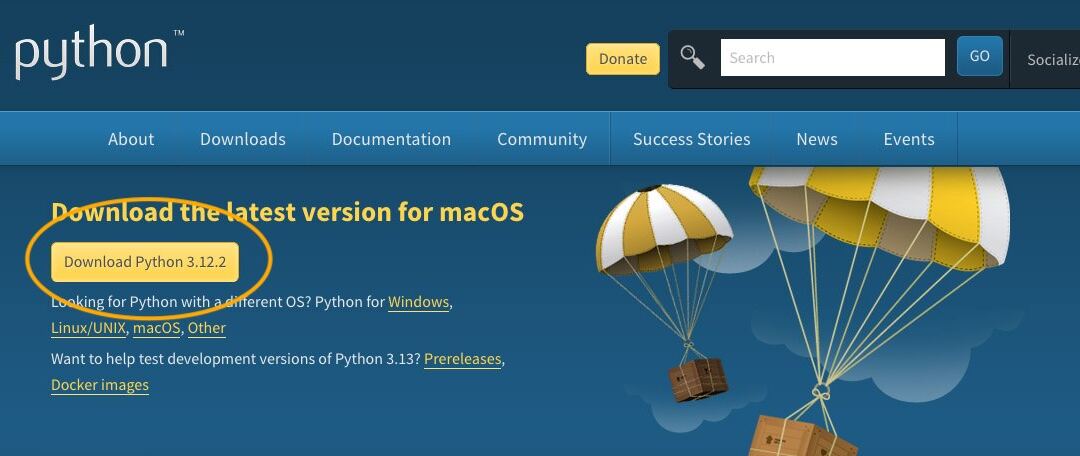
Task: Open the Community navigation item
Action: (542, 139)
